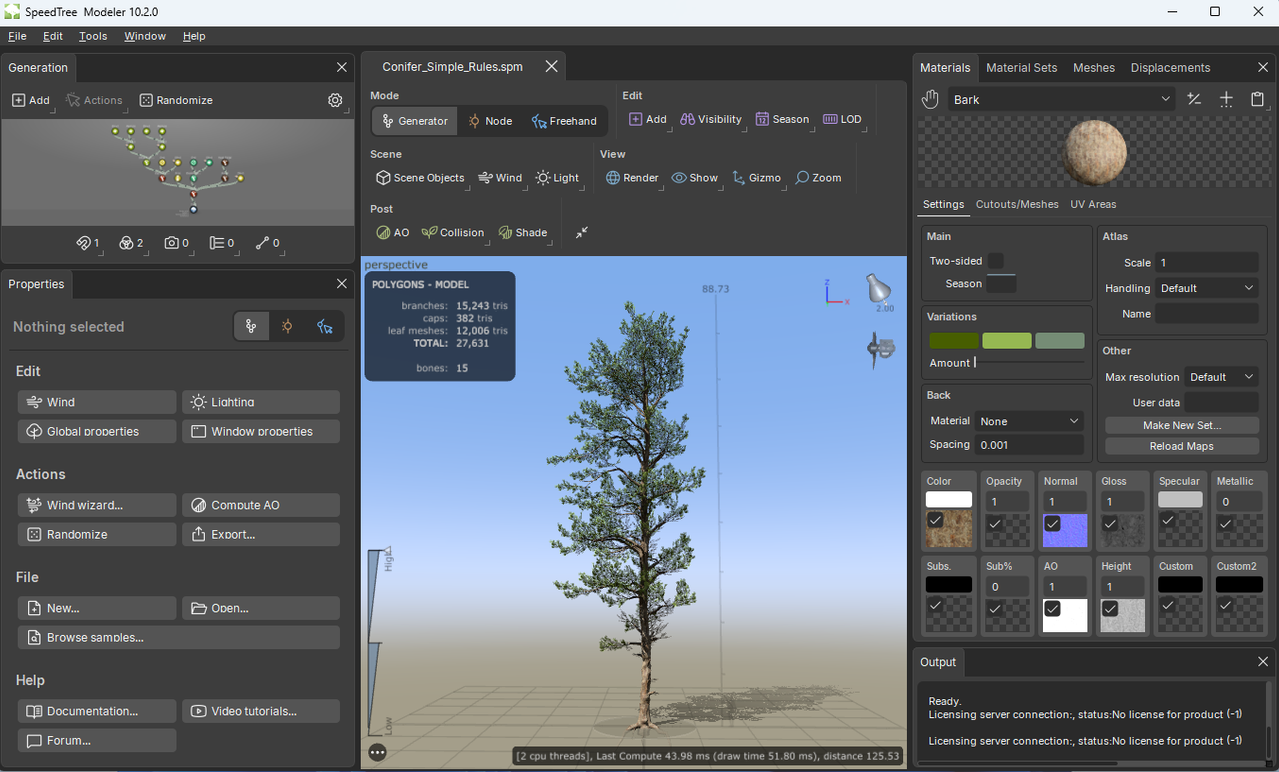This screenshot has height=772, width=1279.
Task: Toggle the Two-sided checkbox
Action: click(x=996, y=261)
